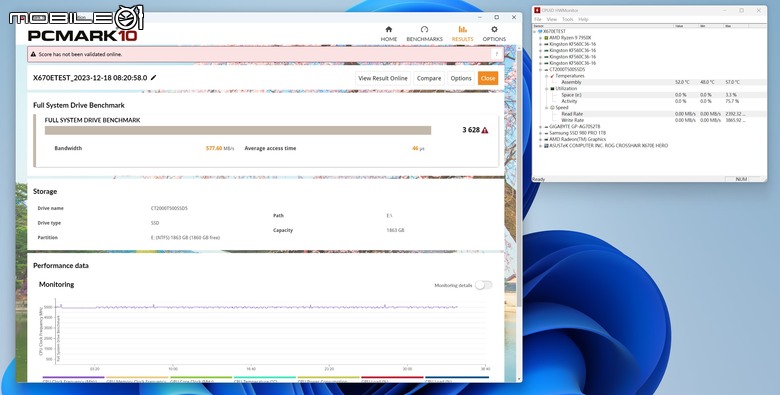Click the Utilization category icon
The height and width of the screenshot is (395, 780).
tap(552, 89)
